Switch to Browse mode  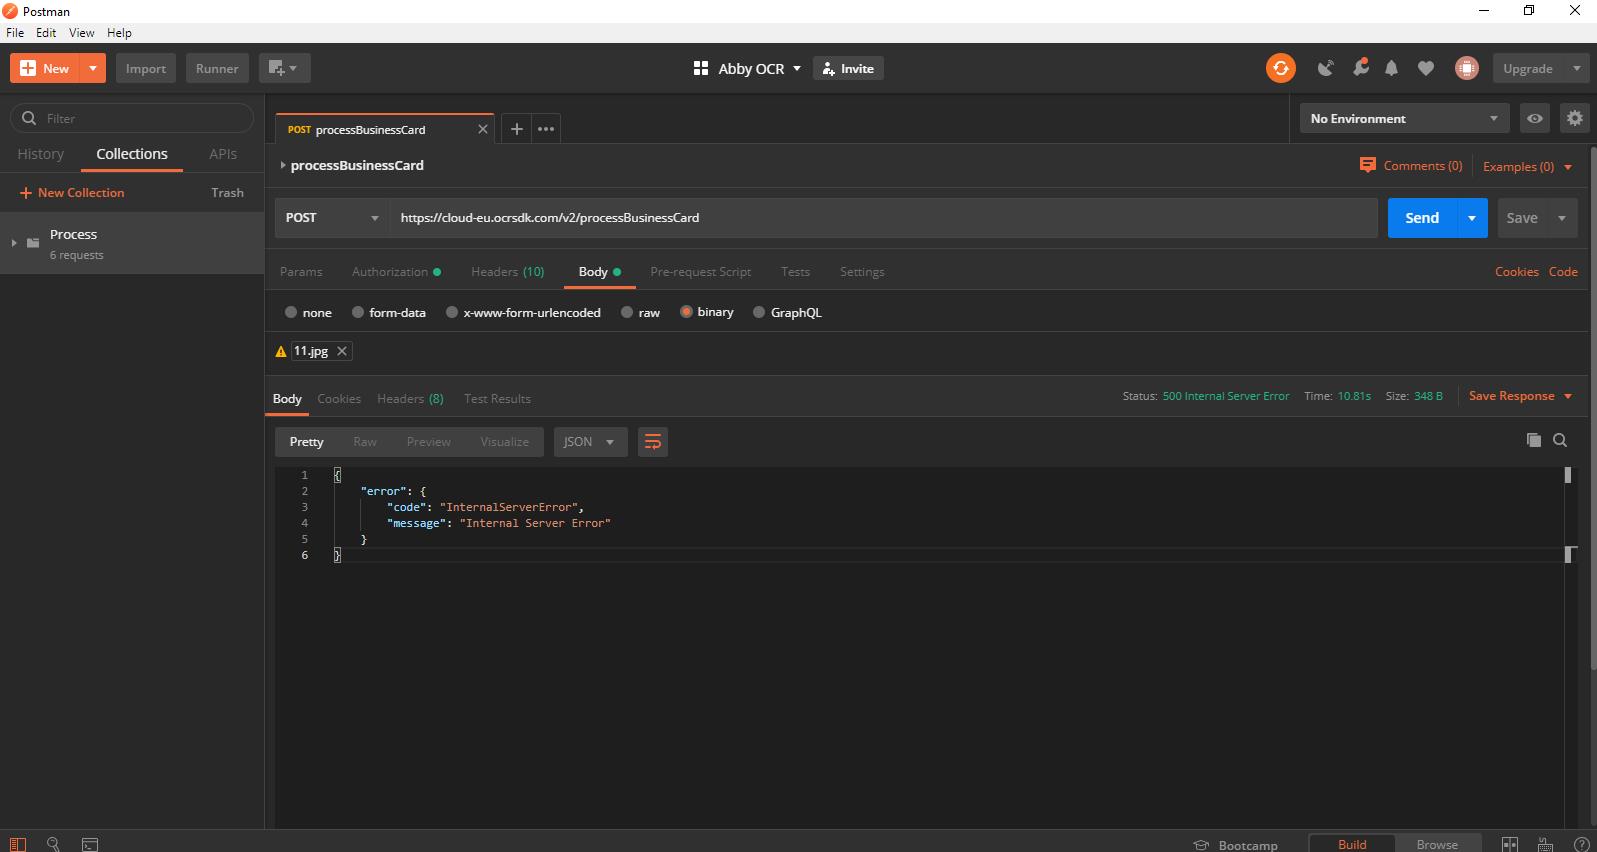point(1437,844)
